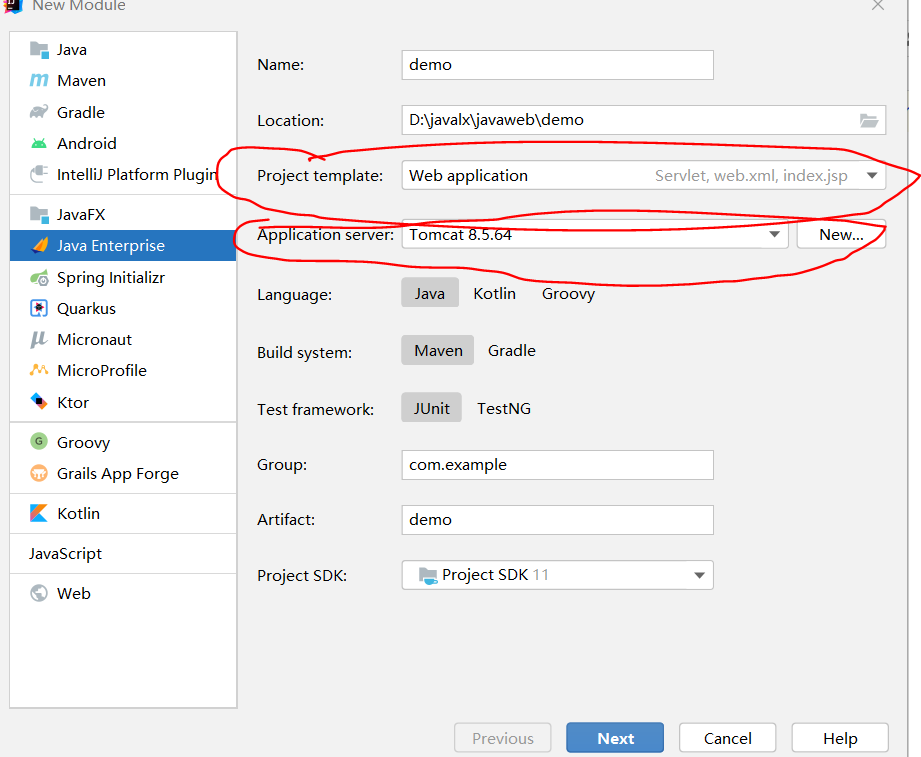Click the MicroProfile icon

(x=39, y=370)
